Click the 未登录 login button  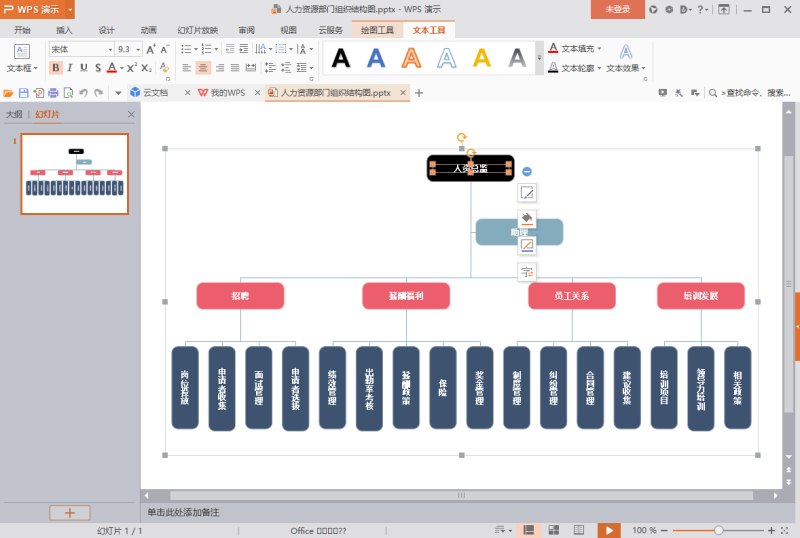[x=617, y=9]
